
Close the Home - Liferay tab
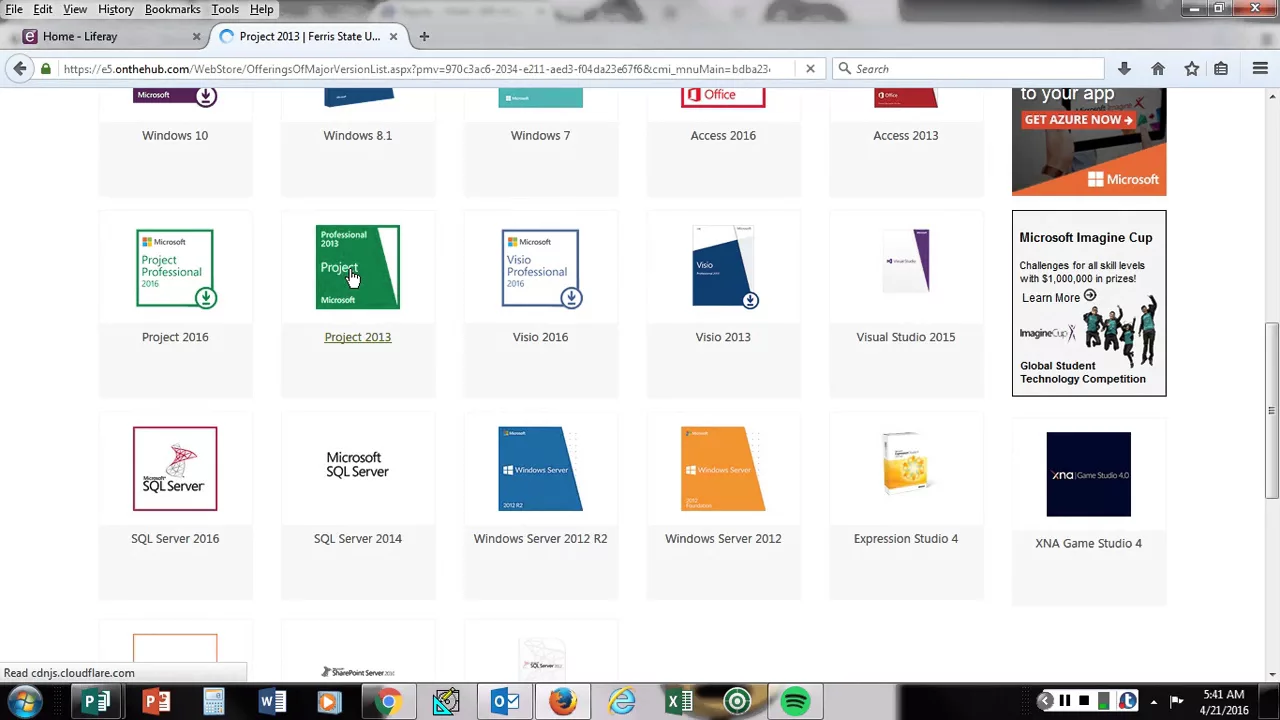196,36
